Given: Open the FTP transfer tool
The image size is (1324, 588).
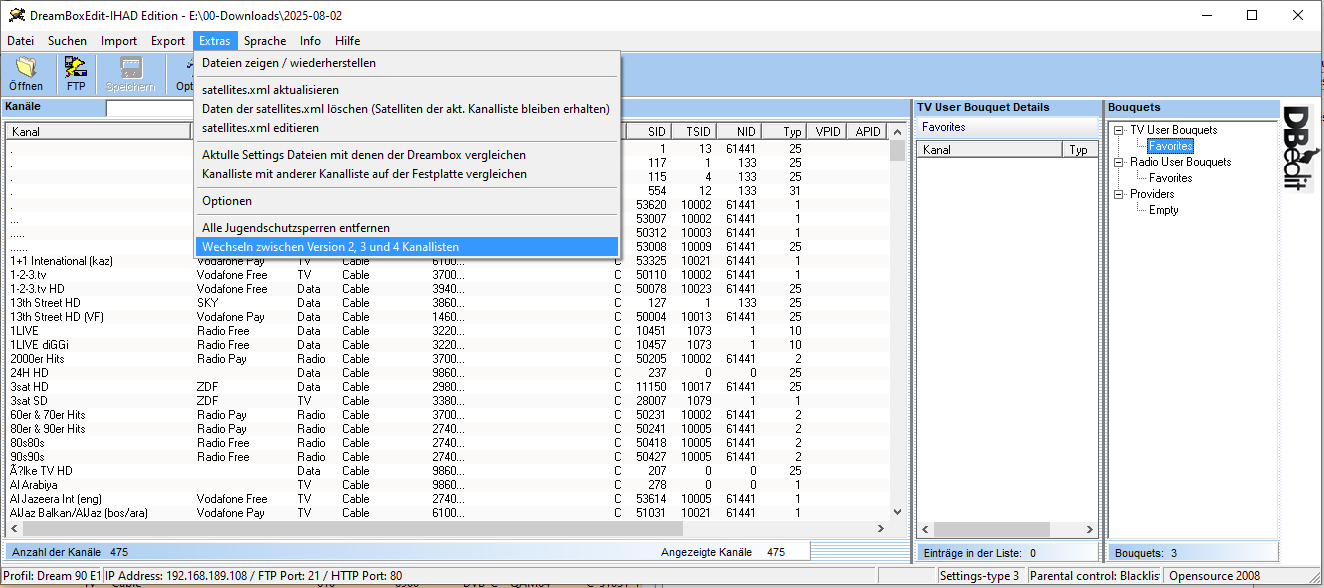Looking at the screenshot, I should tap(76, 74).
